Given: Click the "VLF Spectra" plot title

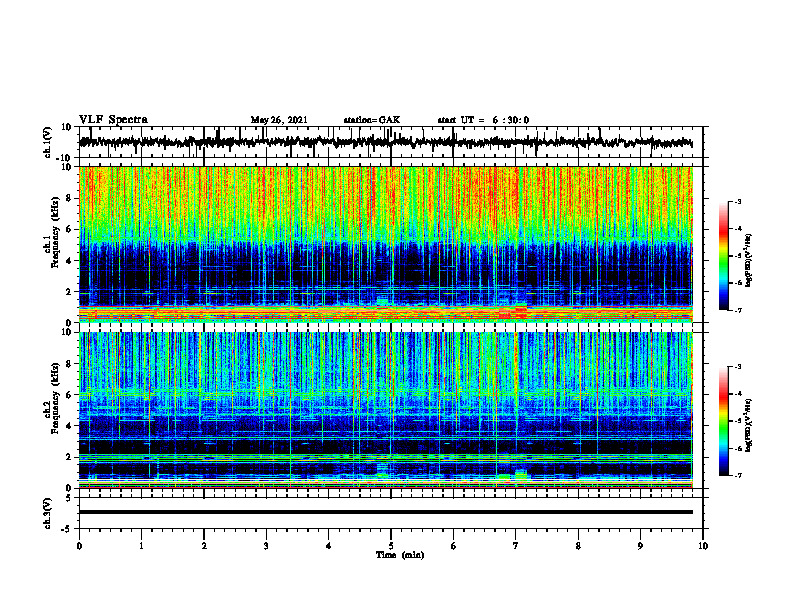Looking at the screenshot, I should [x=113, y=119].
